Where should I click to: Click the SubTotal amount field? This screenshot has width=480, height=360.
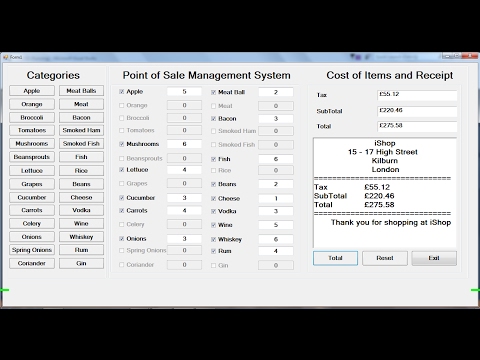click(x=417, y=111)
